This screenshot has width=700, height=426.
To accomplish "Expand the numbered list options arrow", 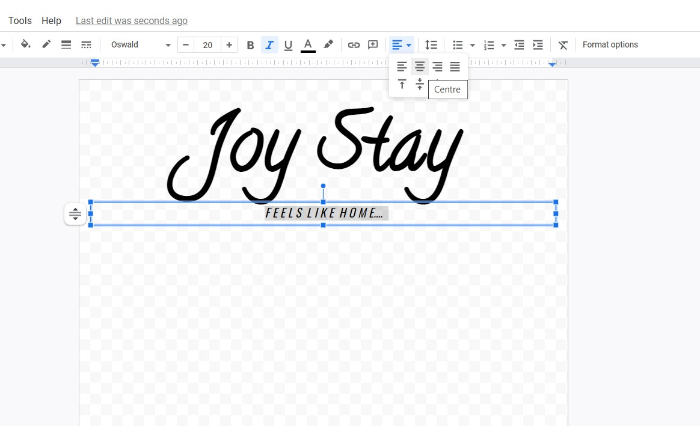I will pyautogui.click(x=503, y=45).
